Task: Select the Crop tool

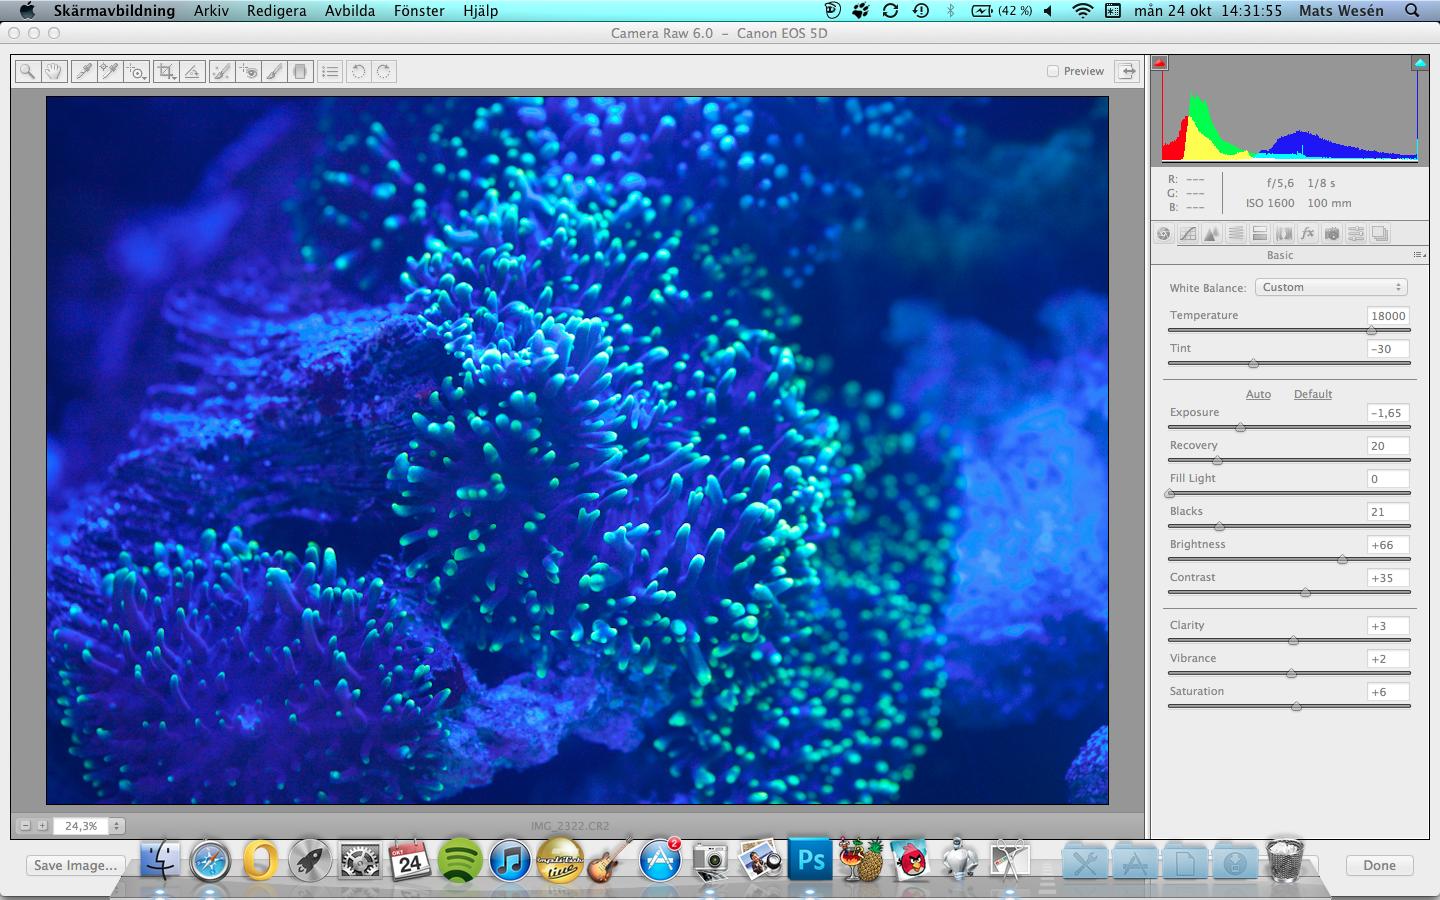Action: click(167, 71)
